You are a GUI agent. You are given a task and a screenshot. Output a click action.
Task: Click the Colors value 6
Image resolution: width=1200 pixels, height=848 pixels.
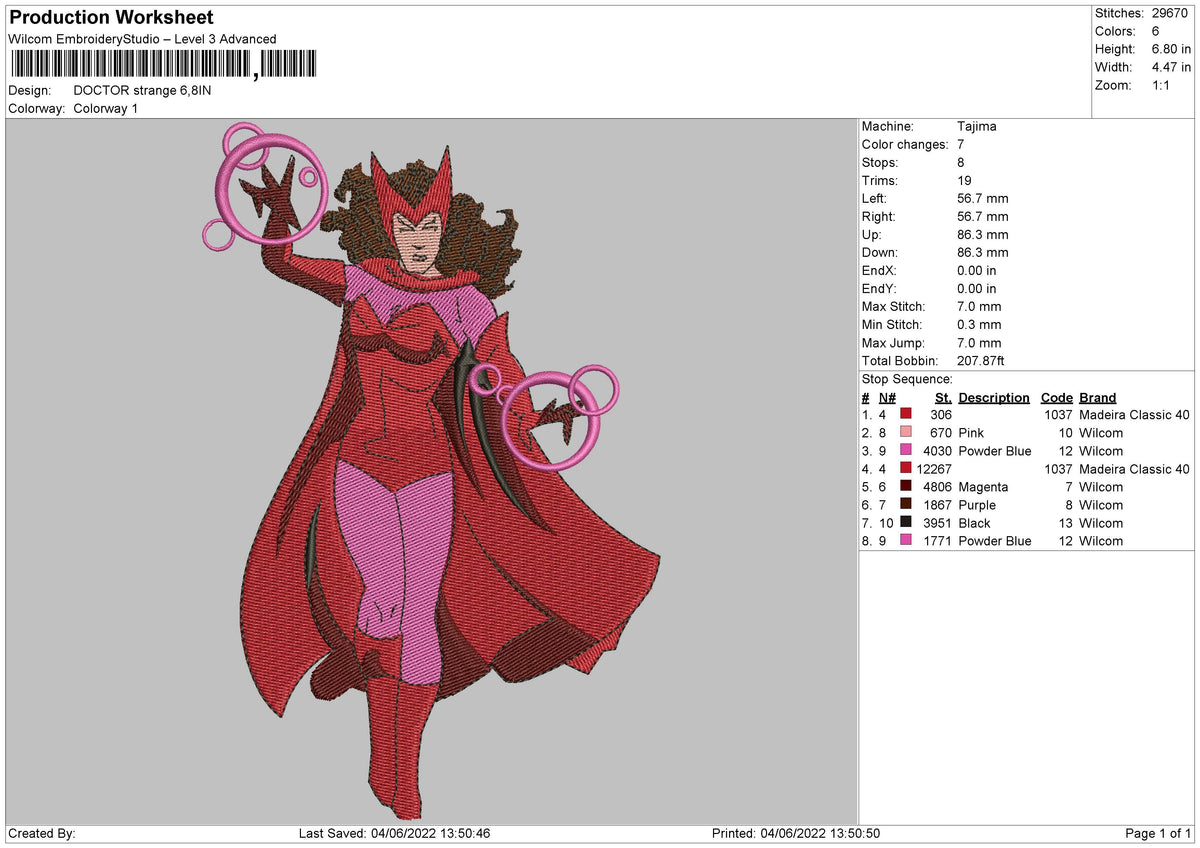[1156, 31]
